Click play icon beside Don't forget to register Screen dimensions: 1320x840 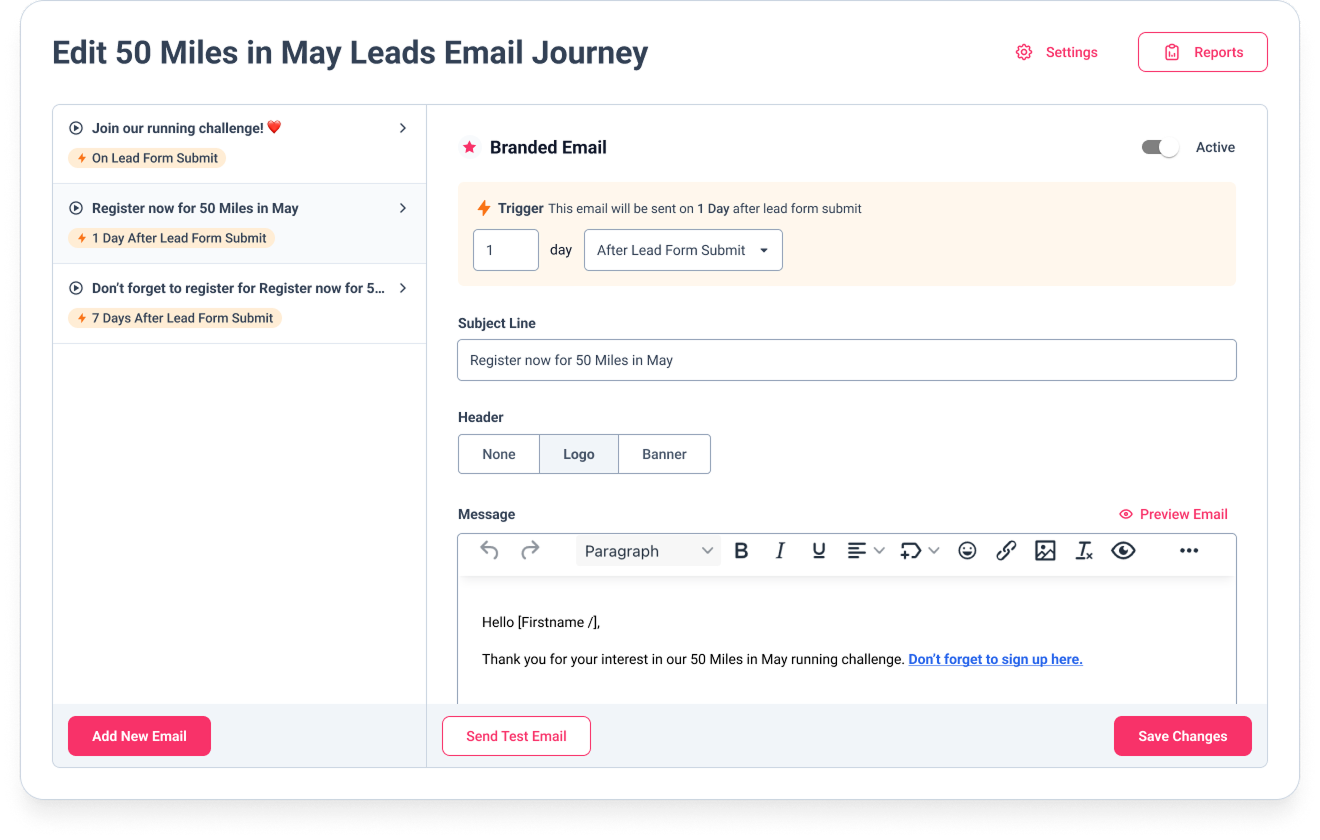76,288
